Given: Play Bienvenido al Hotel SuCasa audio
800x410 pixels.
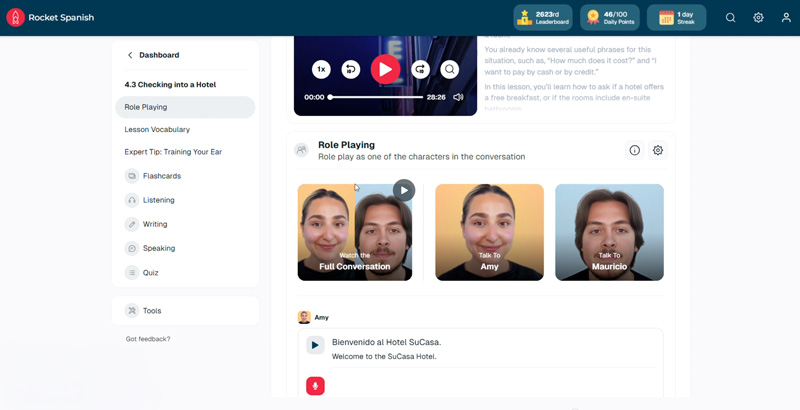Looking at the screenshot, I should click(315, 345).
